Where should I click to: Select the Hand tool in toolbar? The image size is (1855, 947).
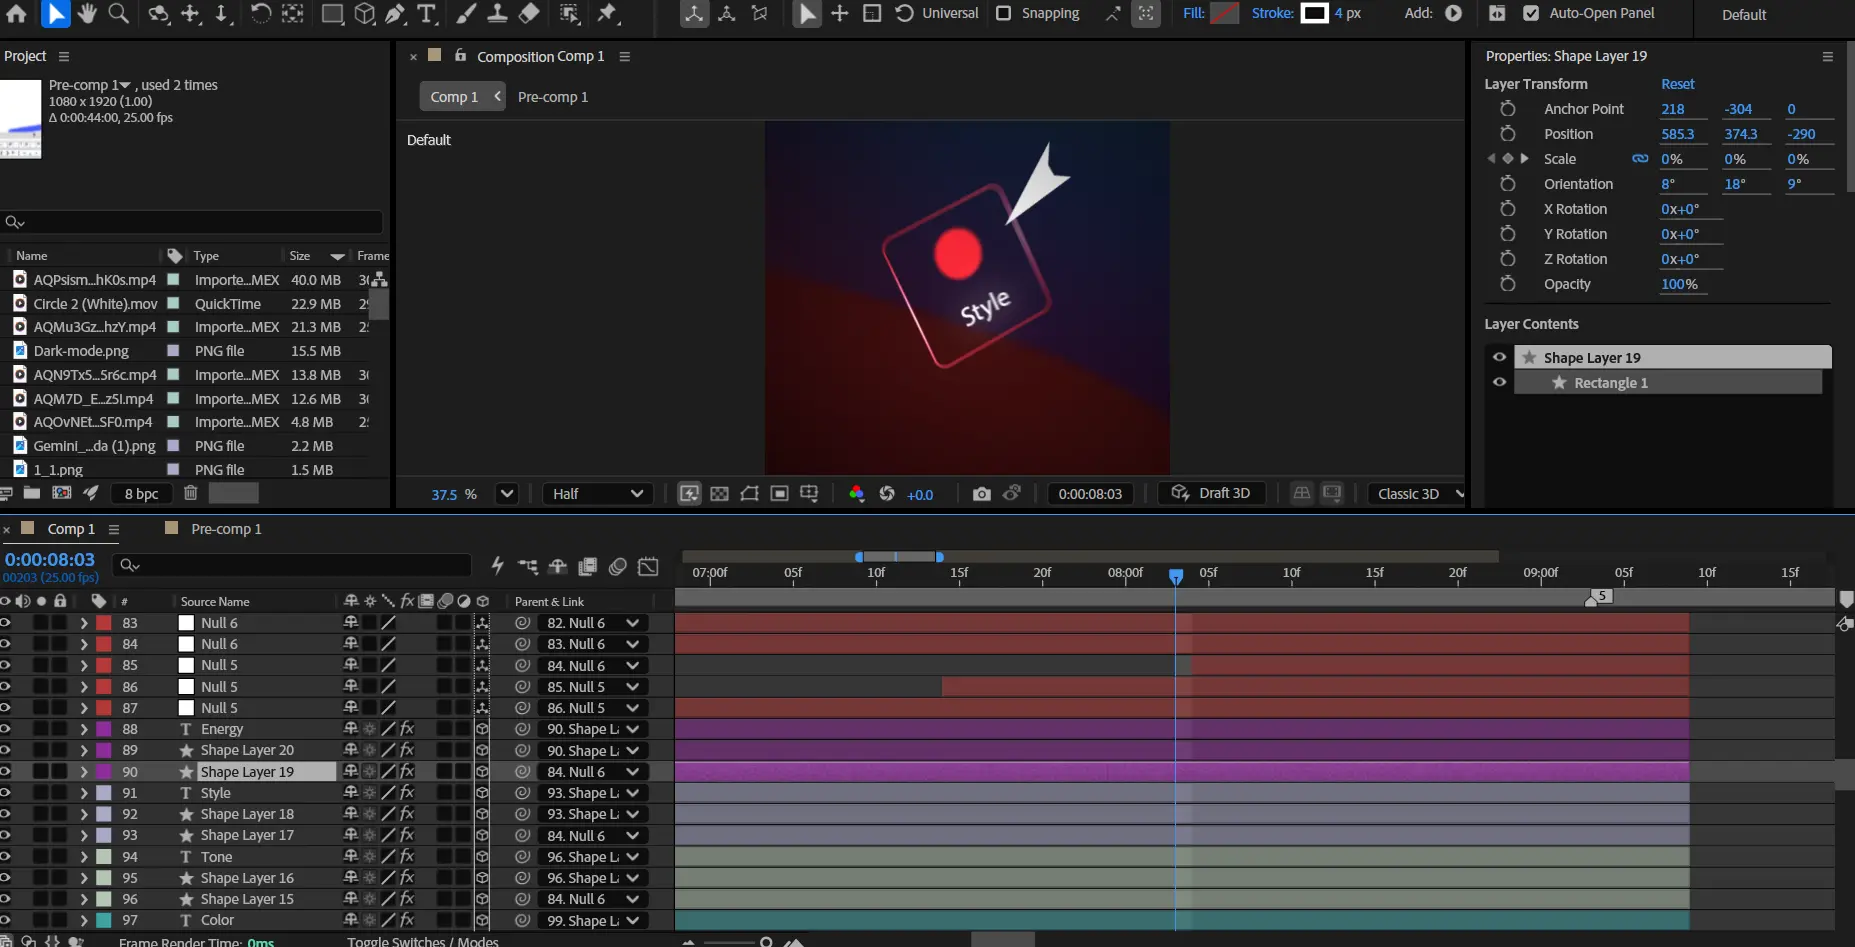[x=87, y=13]
